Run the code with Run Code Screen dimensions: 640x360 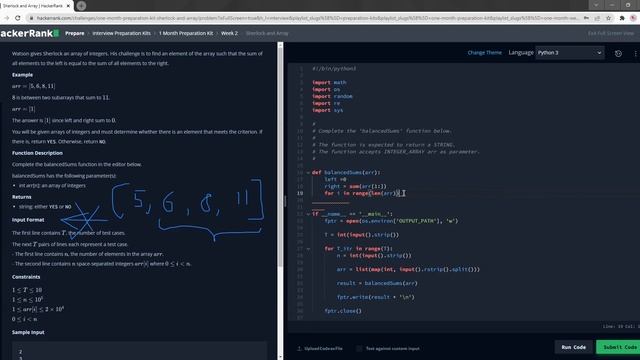point(573,347)
